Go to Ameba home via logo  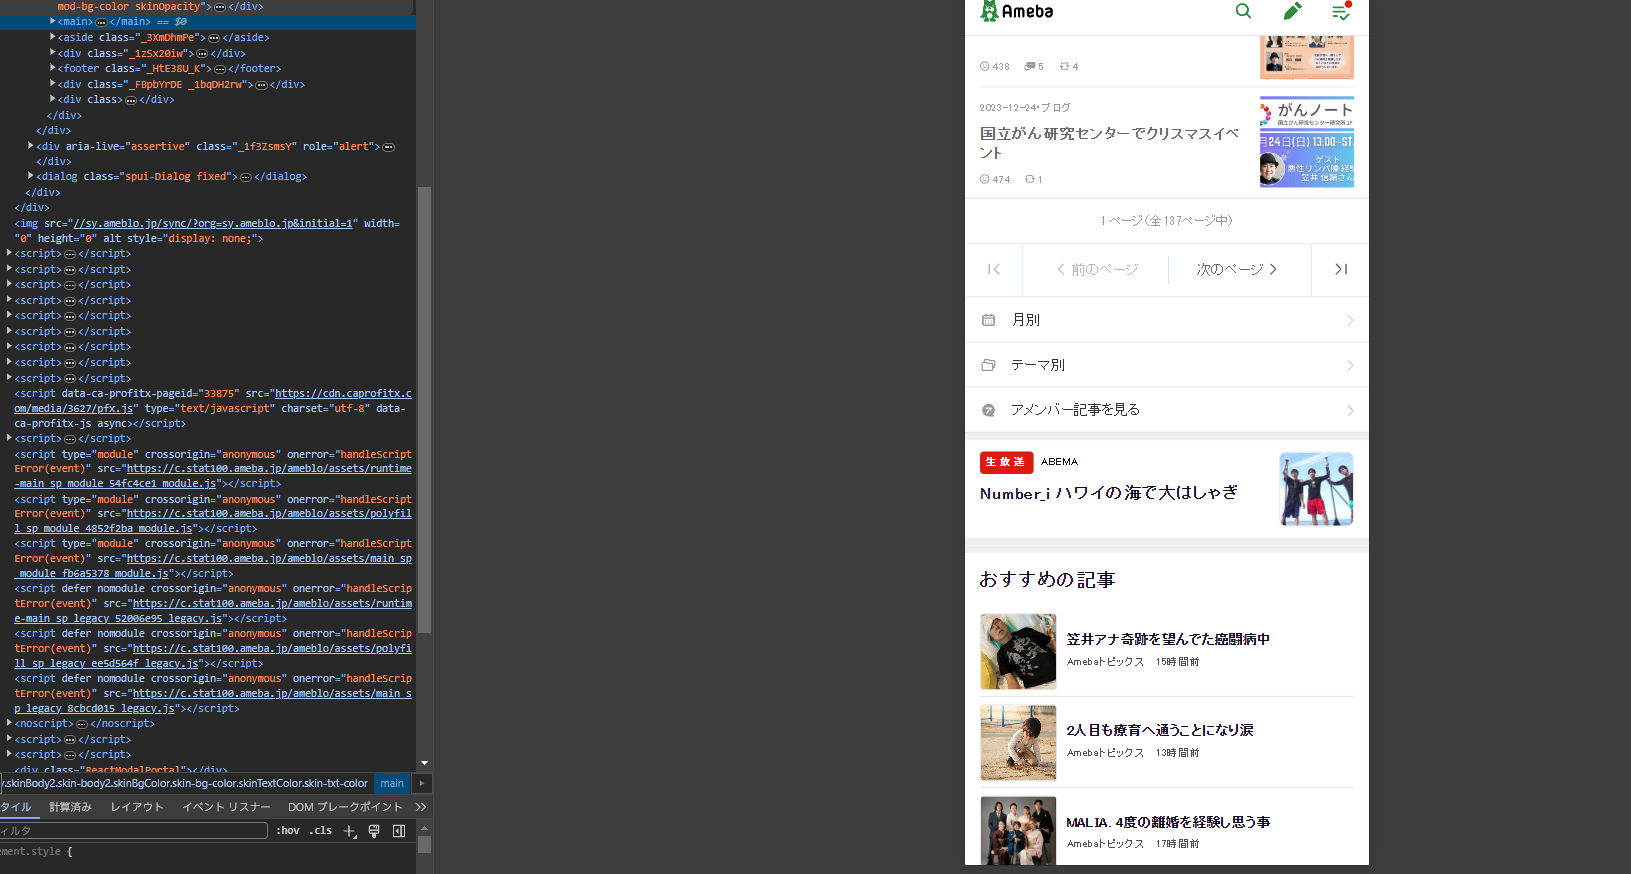coord(1016,12)
